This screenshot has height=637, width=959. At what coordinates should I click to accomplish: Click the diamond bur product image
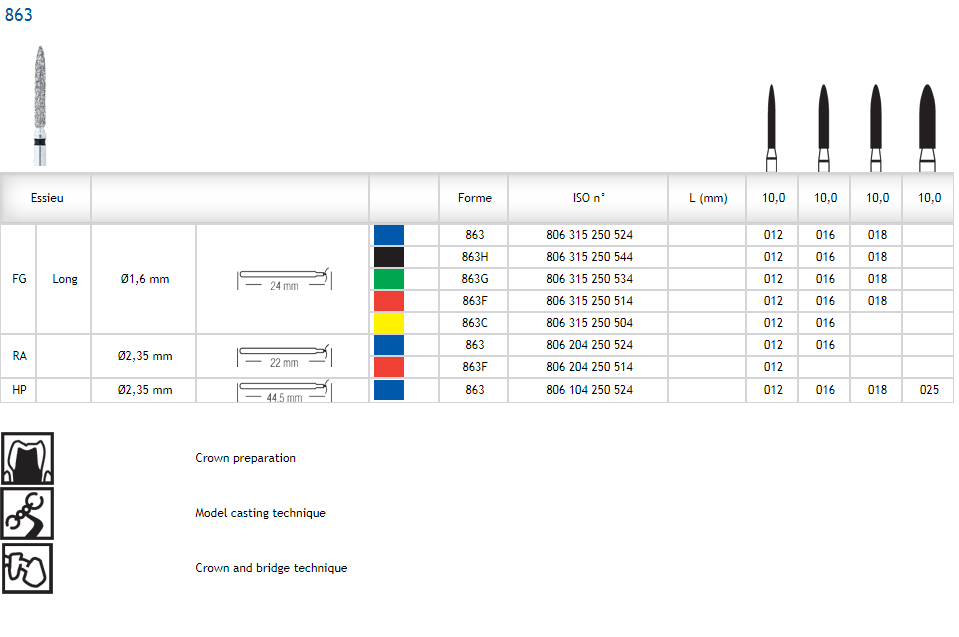(40, 105)
